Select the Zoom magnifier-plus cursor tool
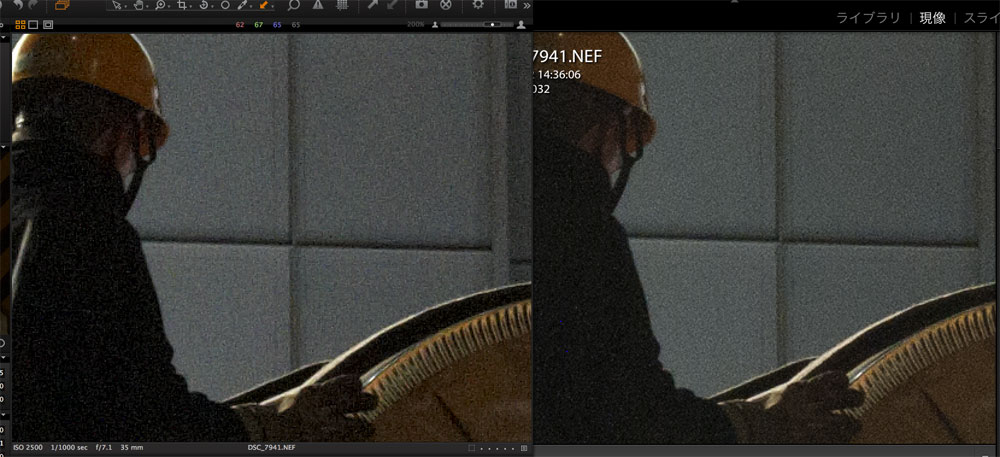 tap(161, 5)
